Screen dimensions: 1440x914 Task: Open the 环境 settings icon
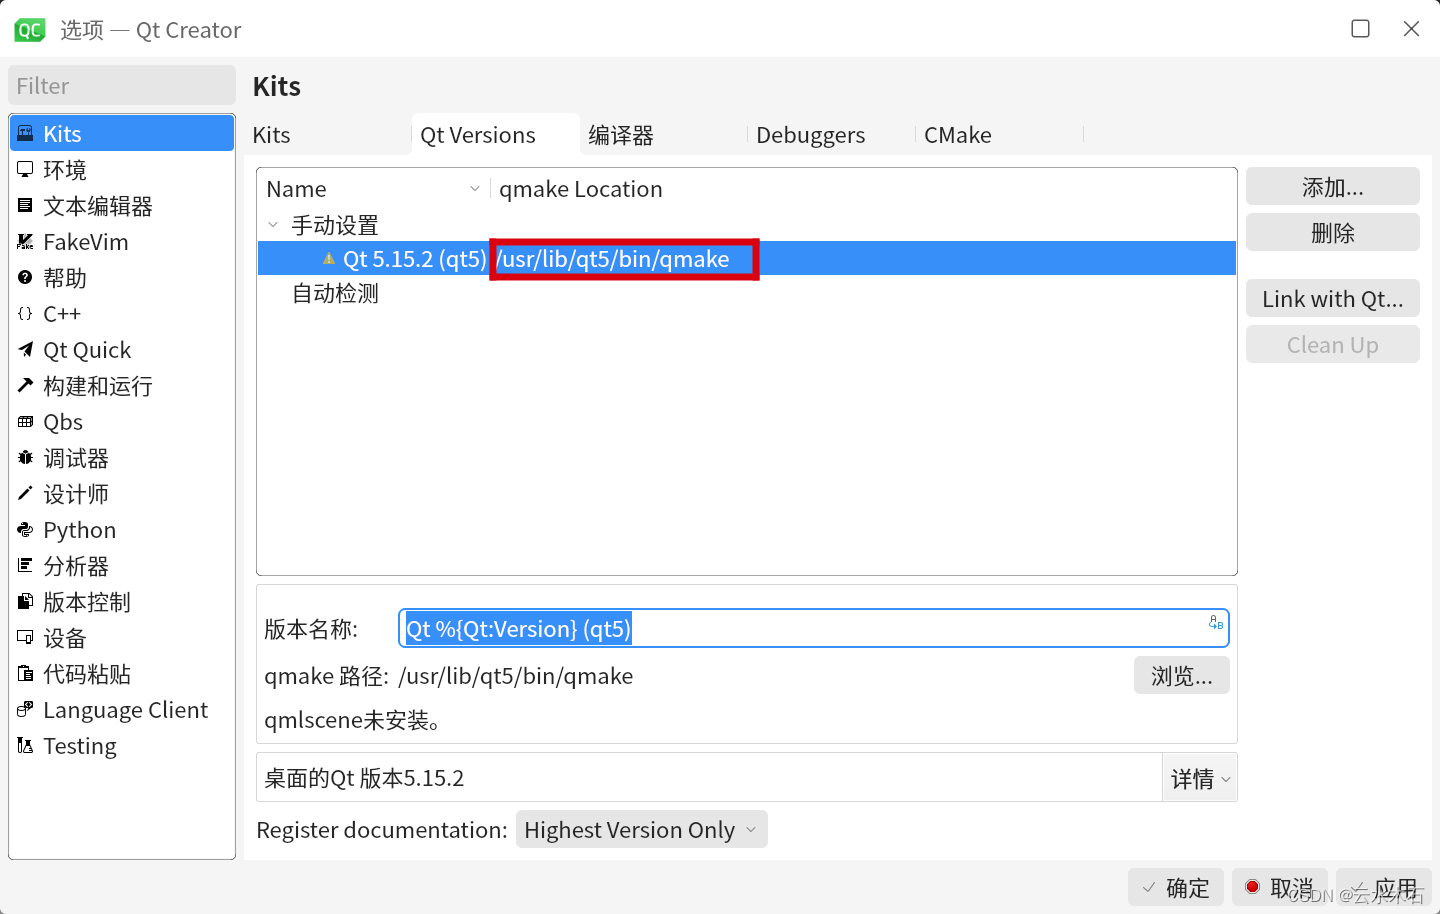26,170
